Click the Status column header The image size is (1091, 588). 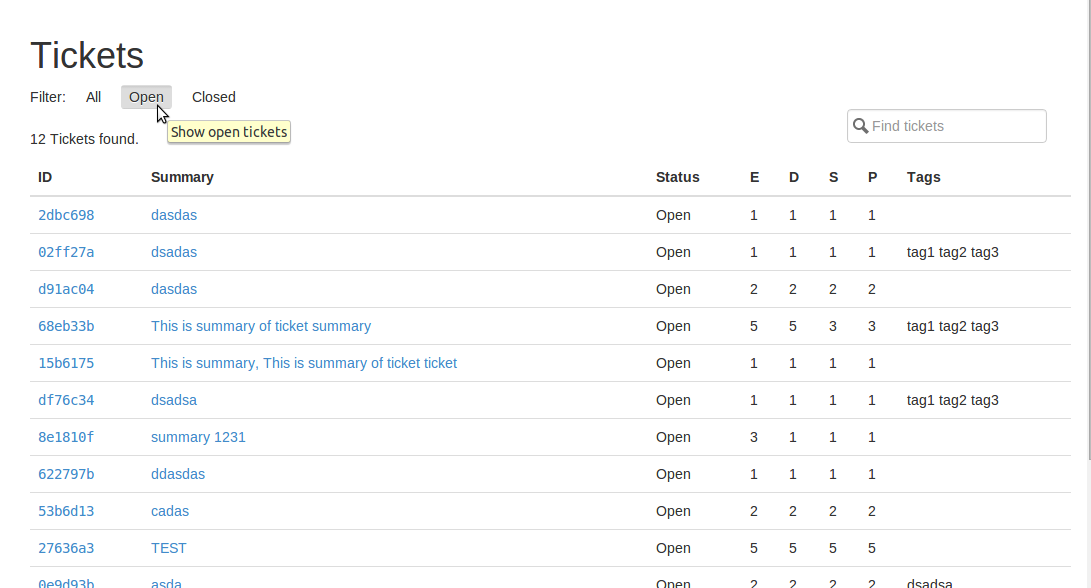point(677,177)
